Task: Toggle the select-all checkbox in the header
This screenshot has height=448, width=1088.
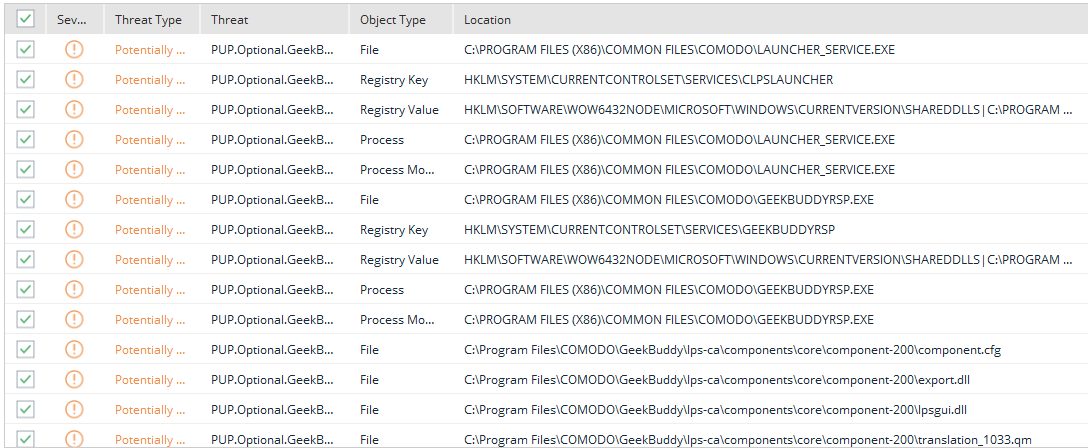Action: pos(26,19)
